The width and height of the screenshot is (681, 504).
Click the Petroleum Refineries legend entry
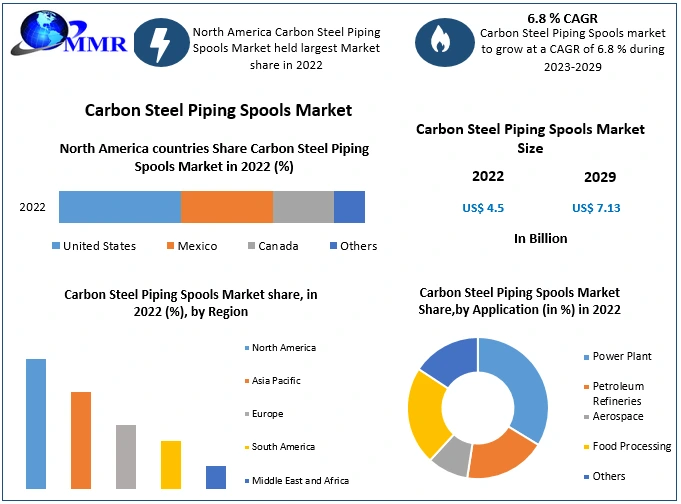pyautogui.click(x=618, y=393)
